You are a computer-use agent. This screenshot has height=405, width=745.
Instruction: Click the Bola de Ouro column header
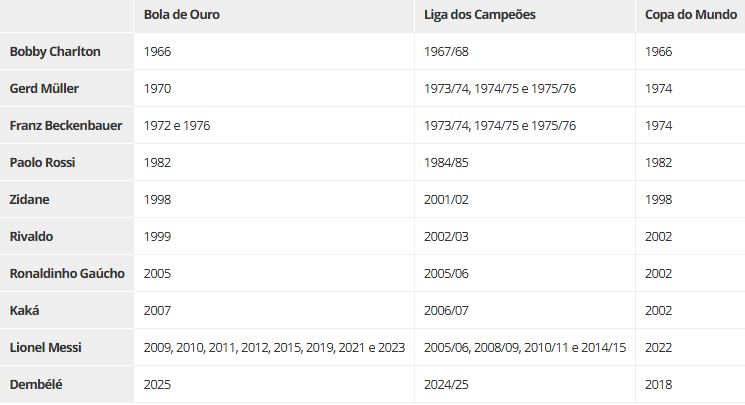(182, 15)
